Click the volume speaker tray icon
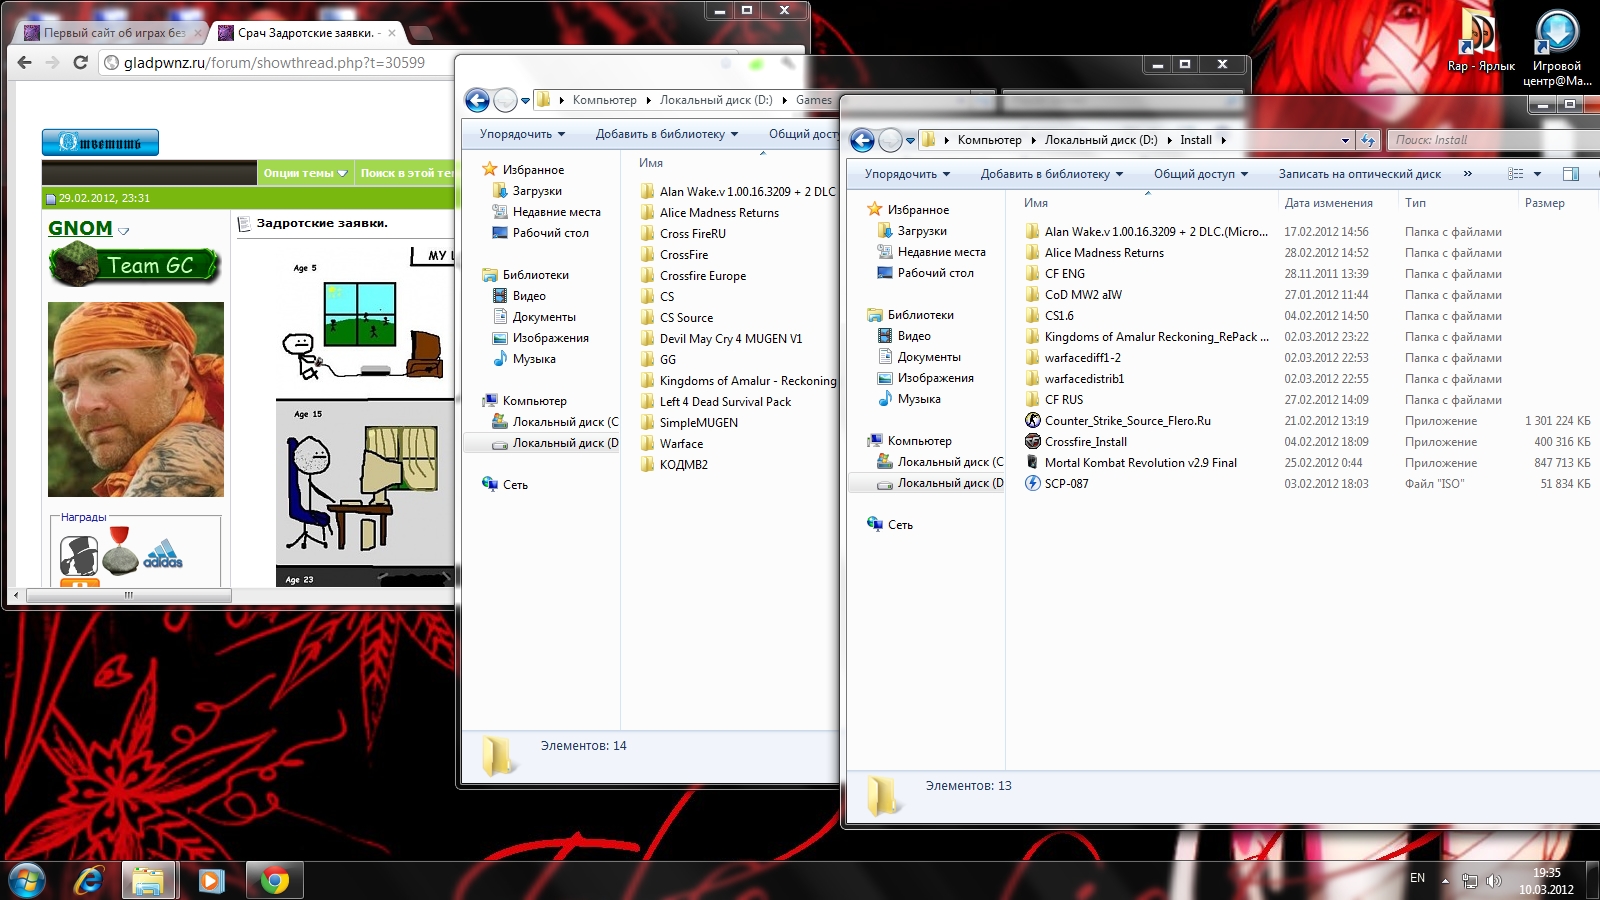The height and width of the screenshot is (900, 1600). 1494,881
